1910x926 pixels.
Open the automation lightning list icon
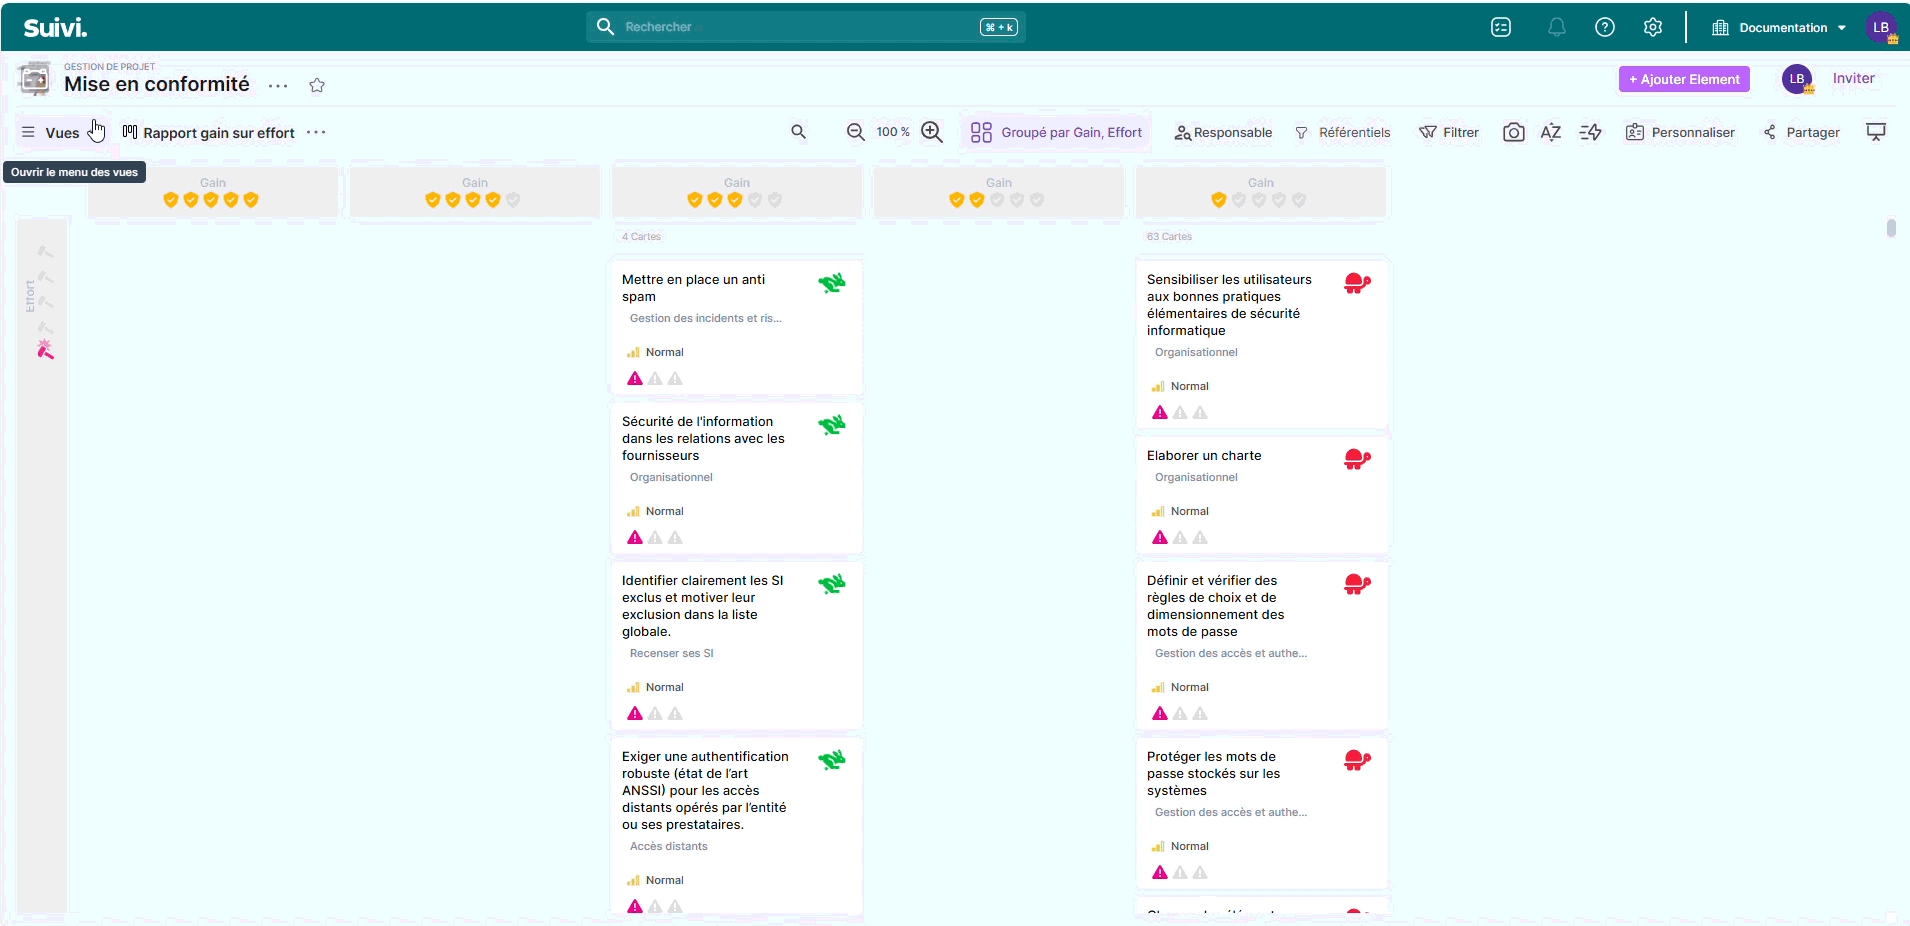(1590, 132)
